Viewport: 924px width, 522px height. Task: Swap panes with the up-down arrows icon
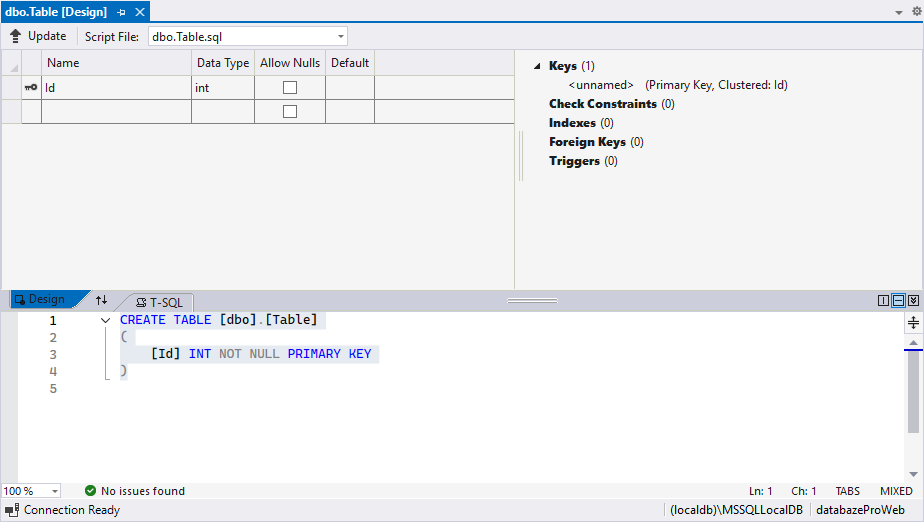point(101,300)
